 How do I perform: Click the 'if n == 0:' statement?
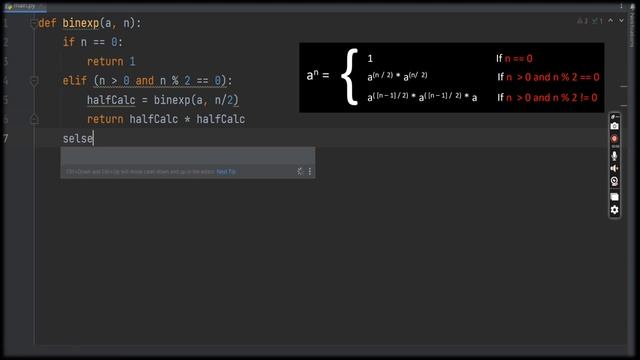coord(93,42)
